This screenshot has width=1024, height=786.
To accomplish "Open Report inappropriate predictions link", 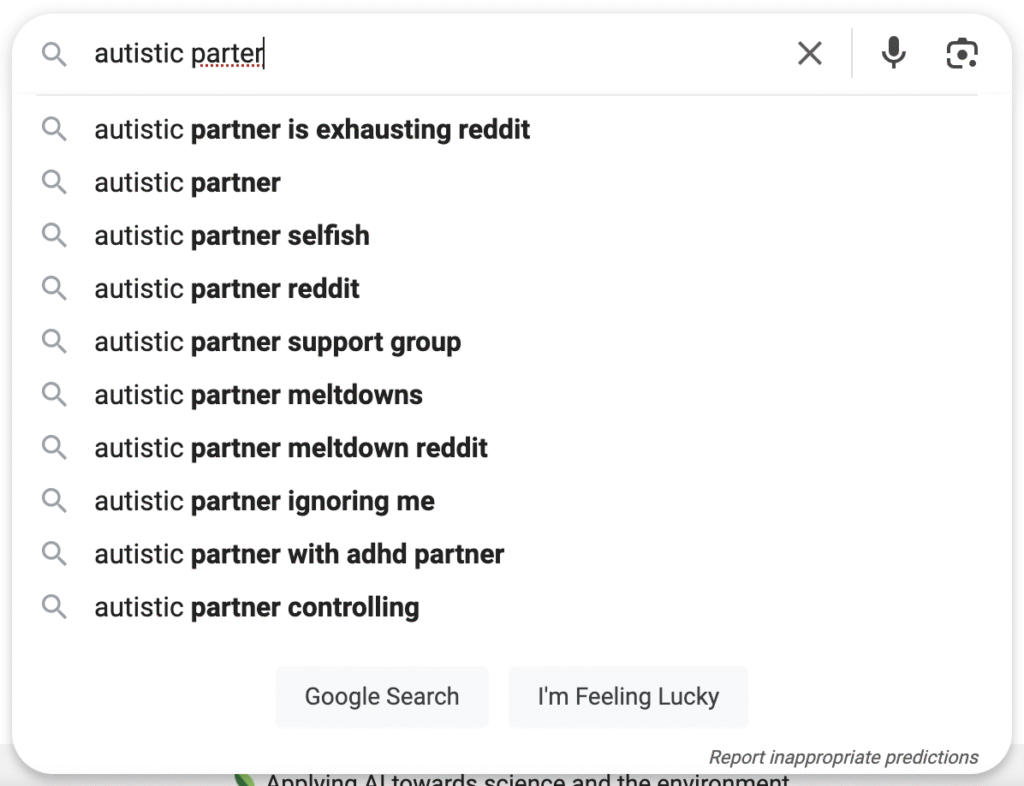I will click(843, 757).
